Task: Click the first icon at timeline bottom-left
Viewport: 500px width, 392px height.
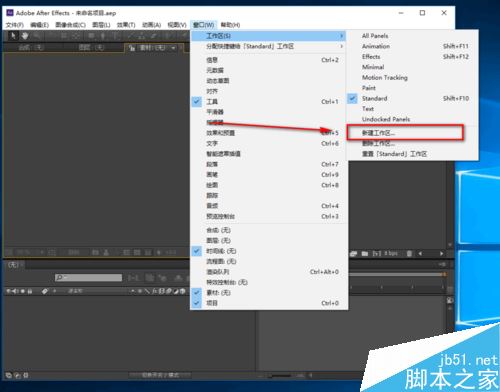Action: (x=9, y=375)
